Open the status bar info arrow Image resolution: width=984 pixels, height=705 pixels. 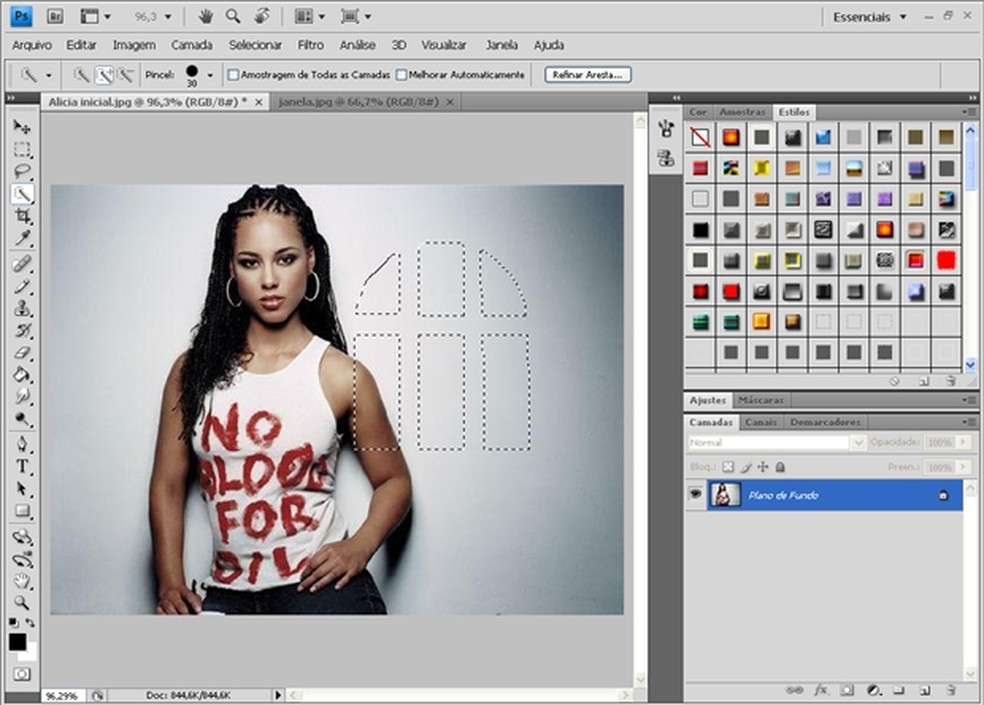(278, 695)
